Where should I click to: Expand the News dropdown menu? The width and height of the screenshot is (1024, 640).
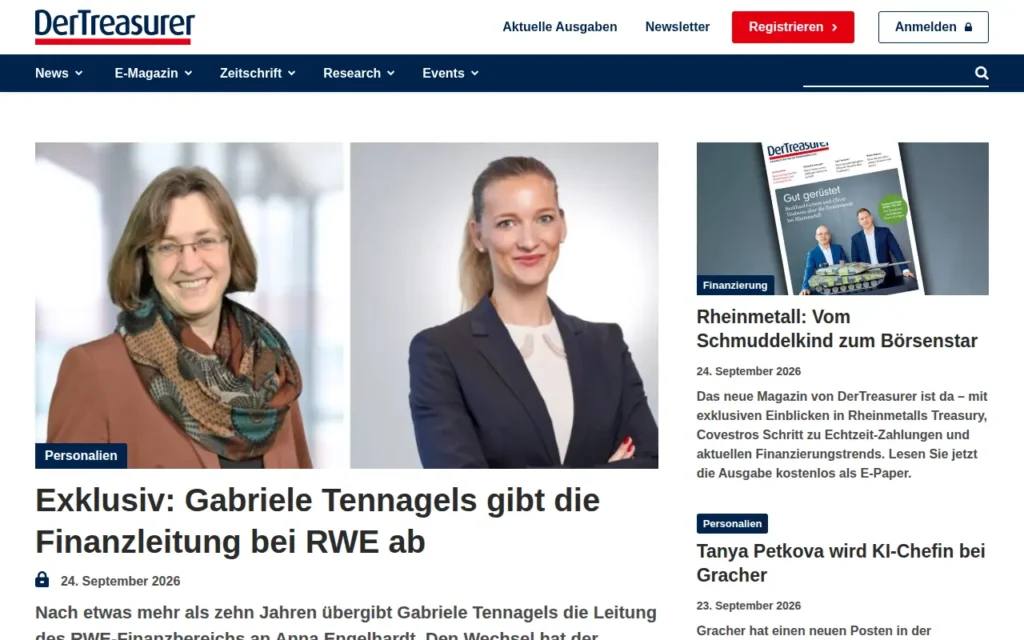point(59,73)
